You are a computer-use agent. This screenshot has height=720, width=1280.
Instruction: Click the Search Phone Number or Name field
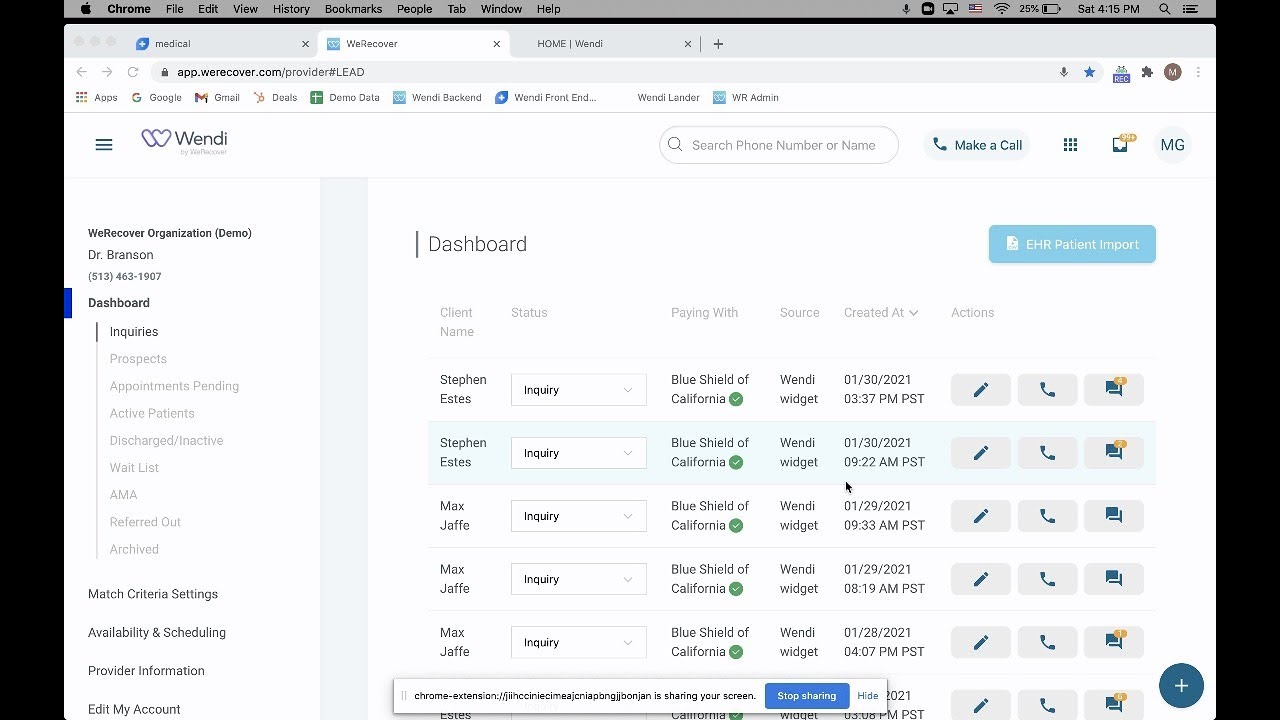[x=779, y=145]
